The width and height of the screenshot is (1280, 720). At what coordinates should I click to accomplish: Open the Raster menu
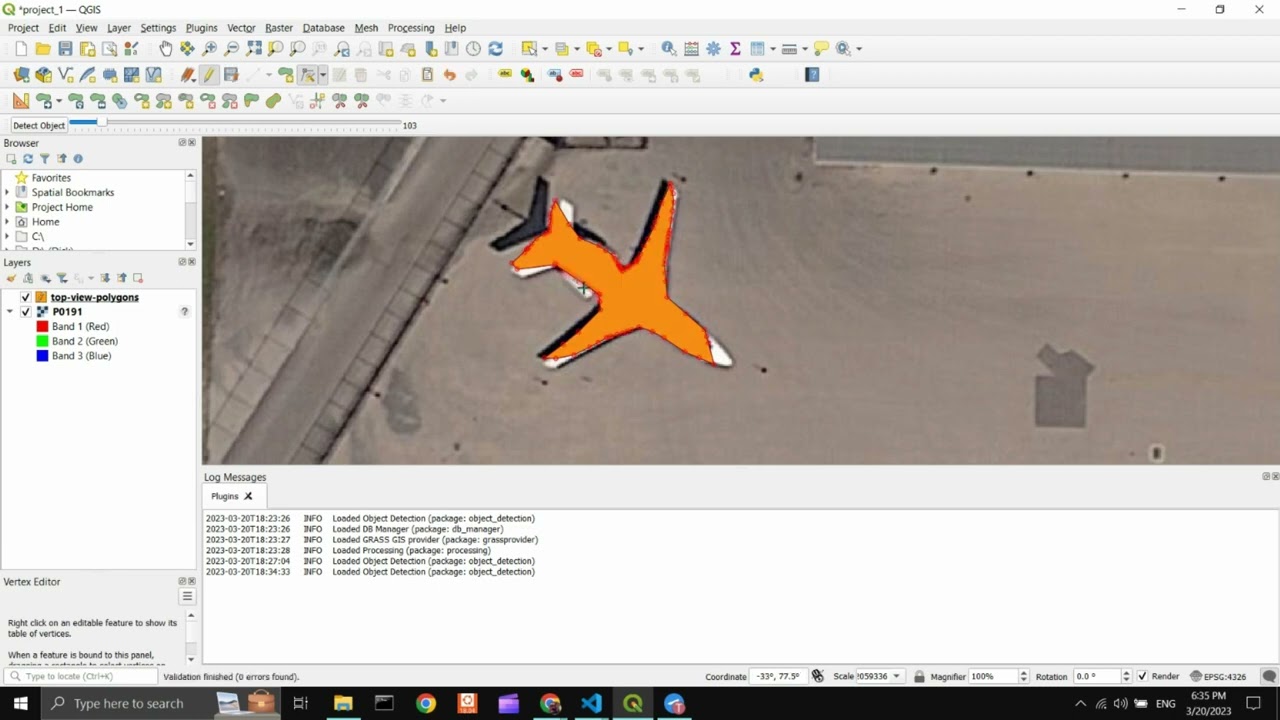pyautogui.click(x=279, y=28)
